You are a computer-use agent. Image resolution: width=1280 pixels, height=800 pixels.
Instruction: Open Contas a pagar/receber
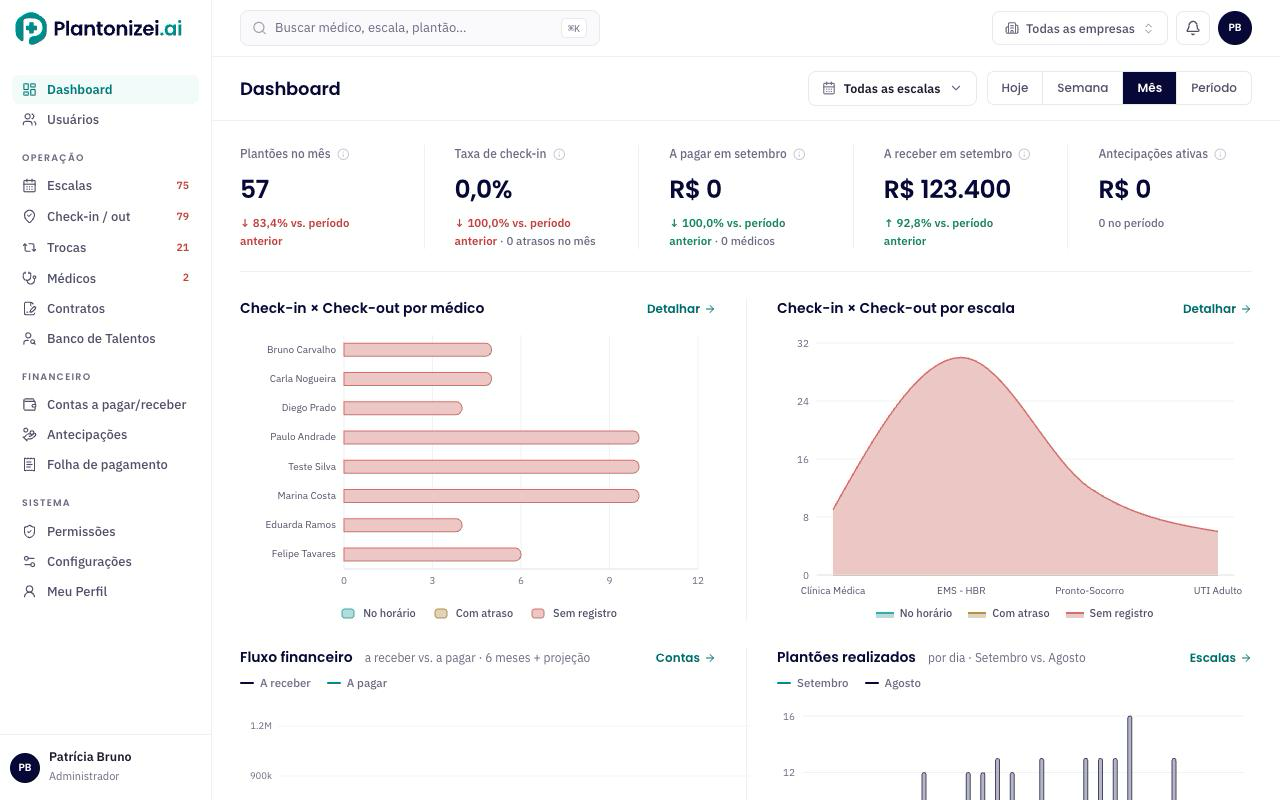click(105, 404)
